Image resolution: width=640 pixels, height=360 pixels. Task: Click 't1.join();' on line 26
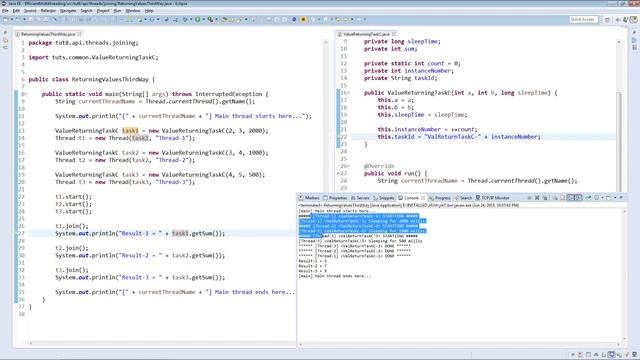tap(71, 226)
